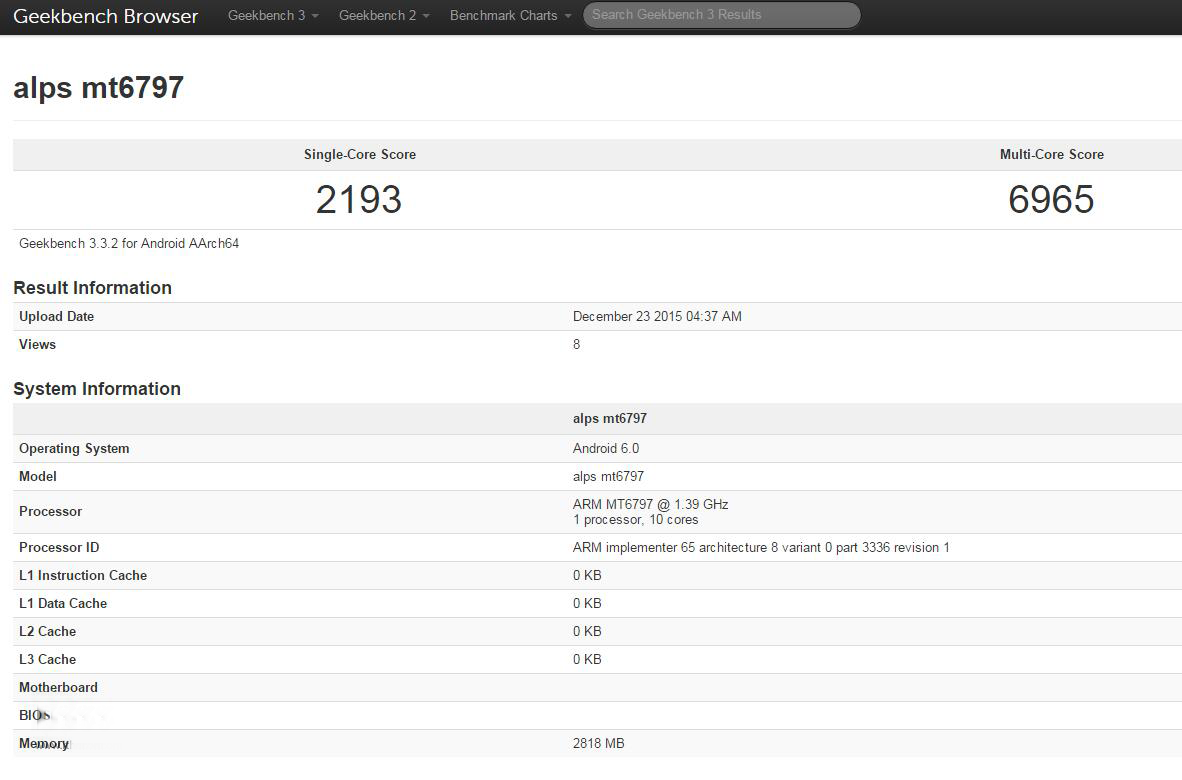
Task: Select the Single-Core Score column header
Action: click(359, 155)
